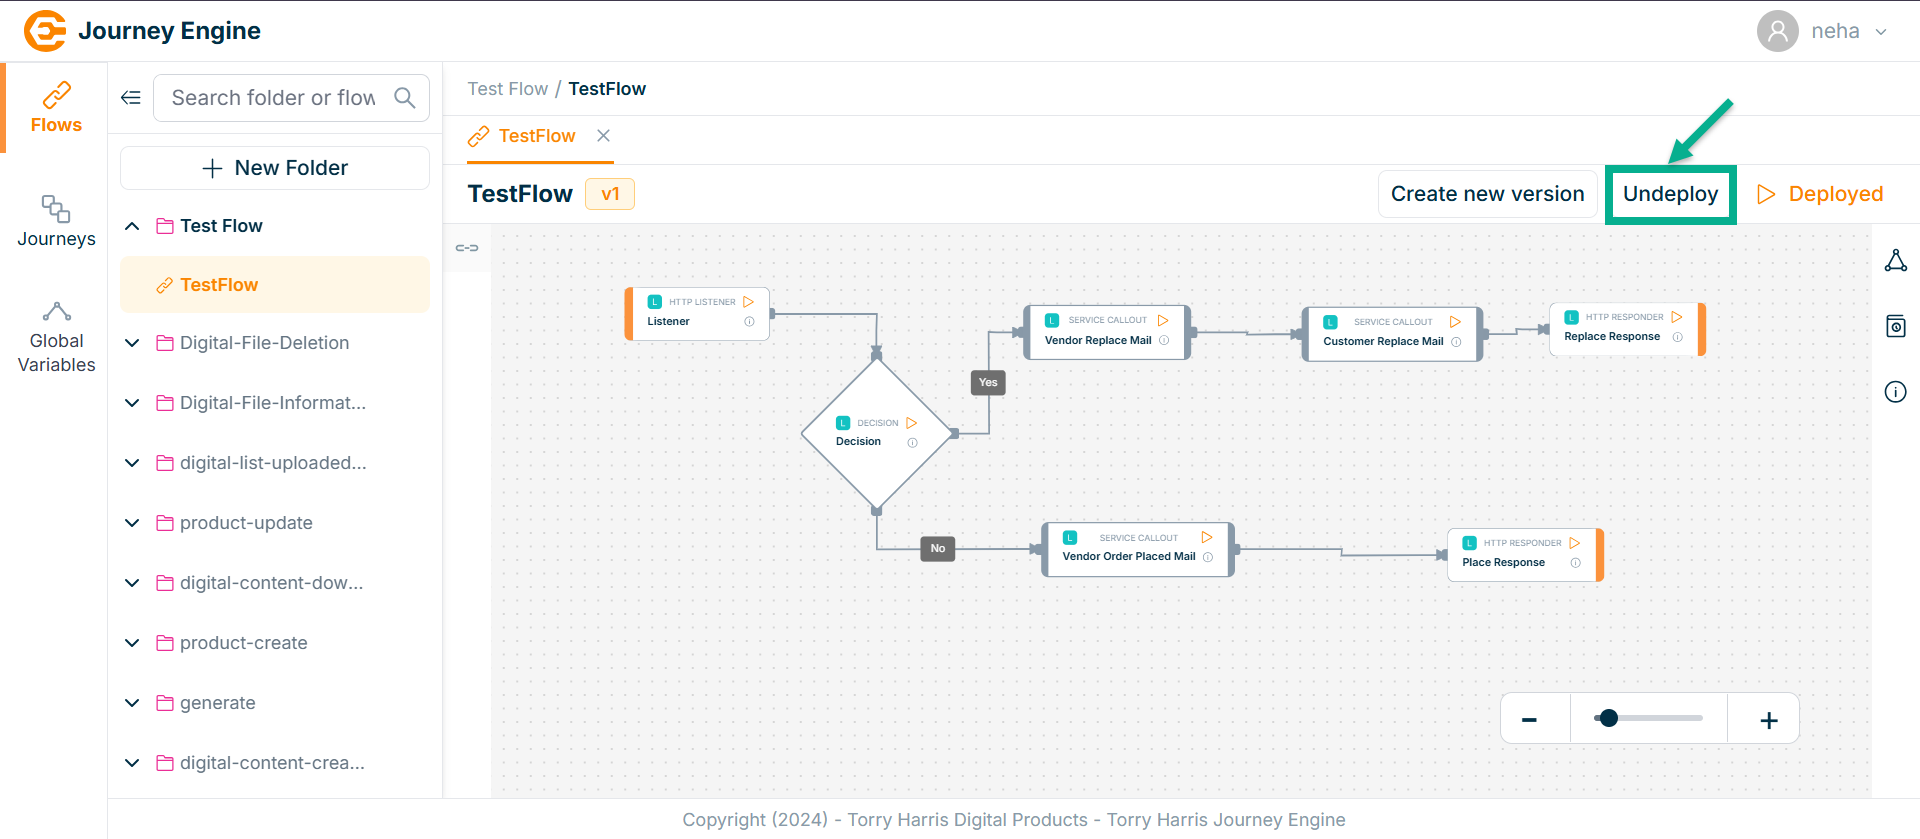Close the TestFlow tab
1920x839 pixels.
603,136
